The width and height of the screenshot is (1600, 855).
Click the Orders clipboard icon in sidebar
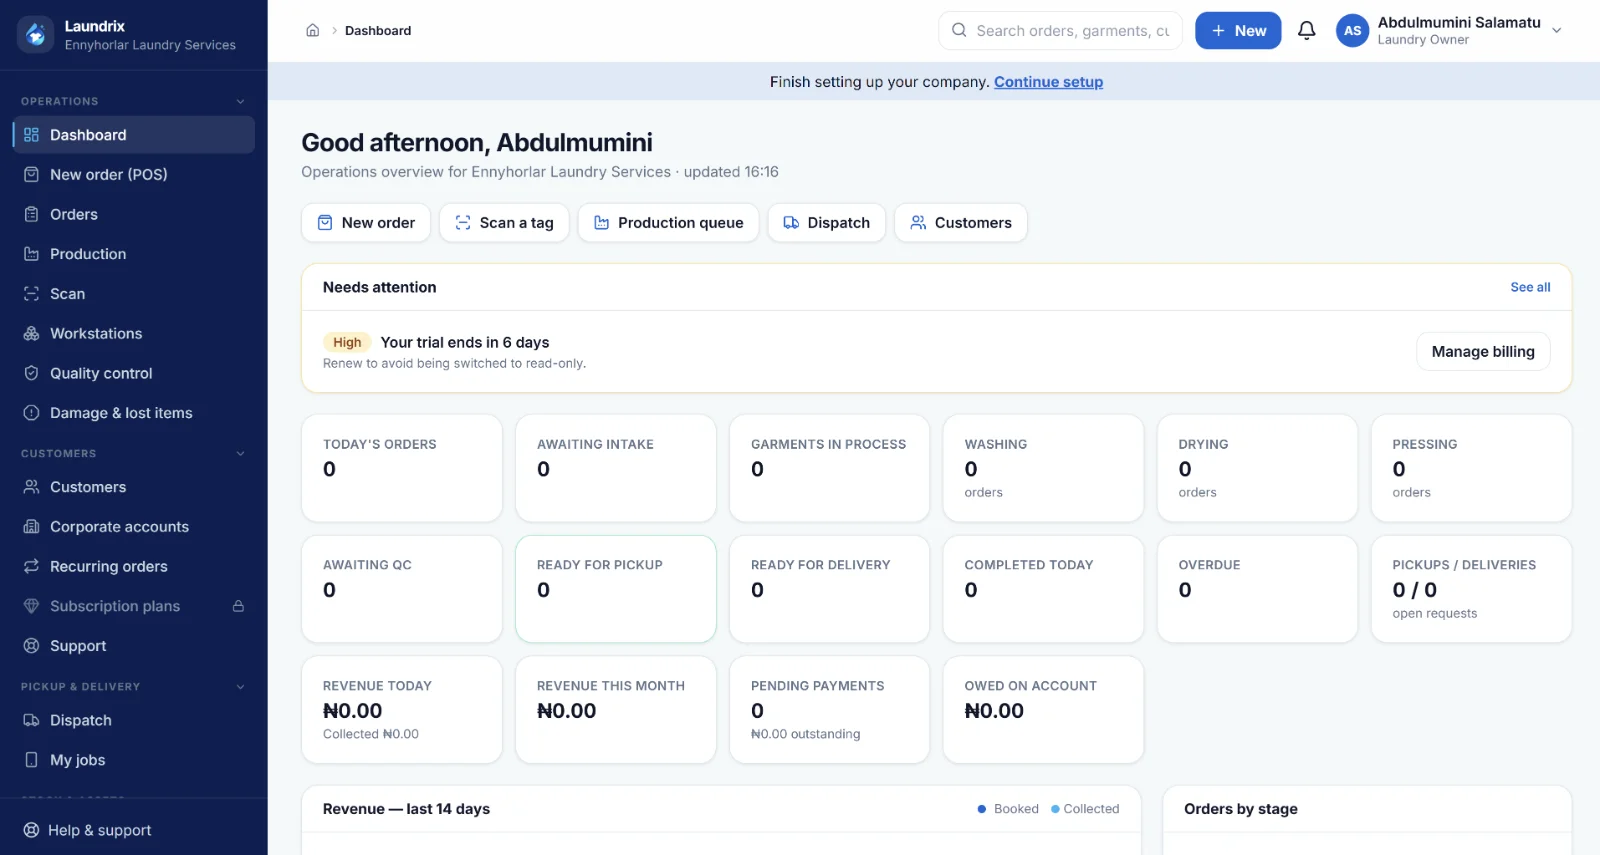31,214
